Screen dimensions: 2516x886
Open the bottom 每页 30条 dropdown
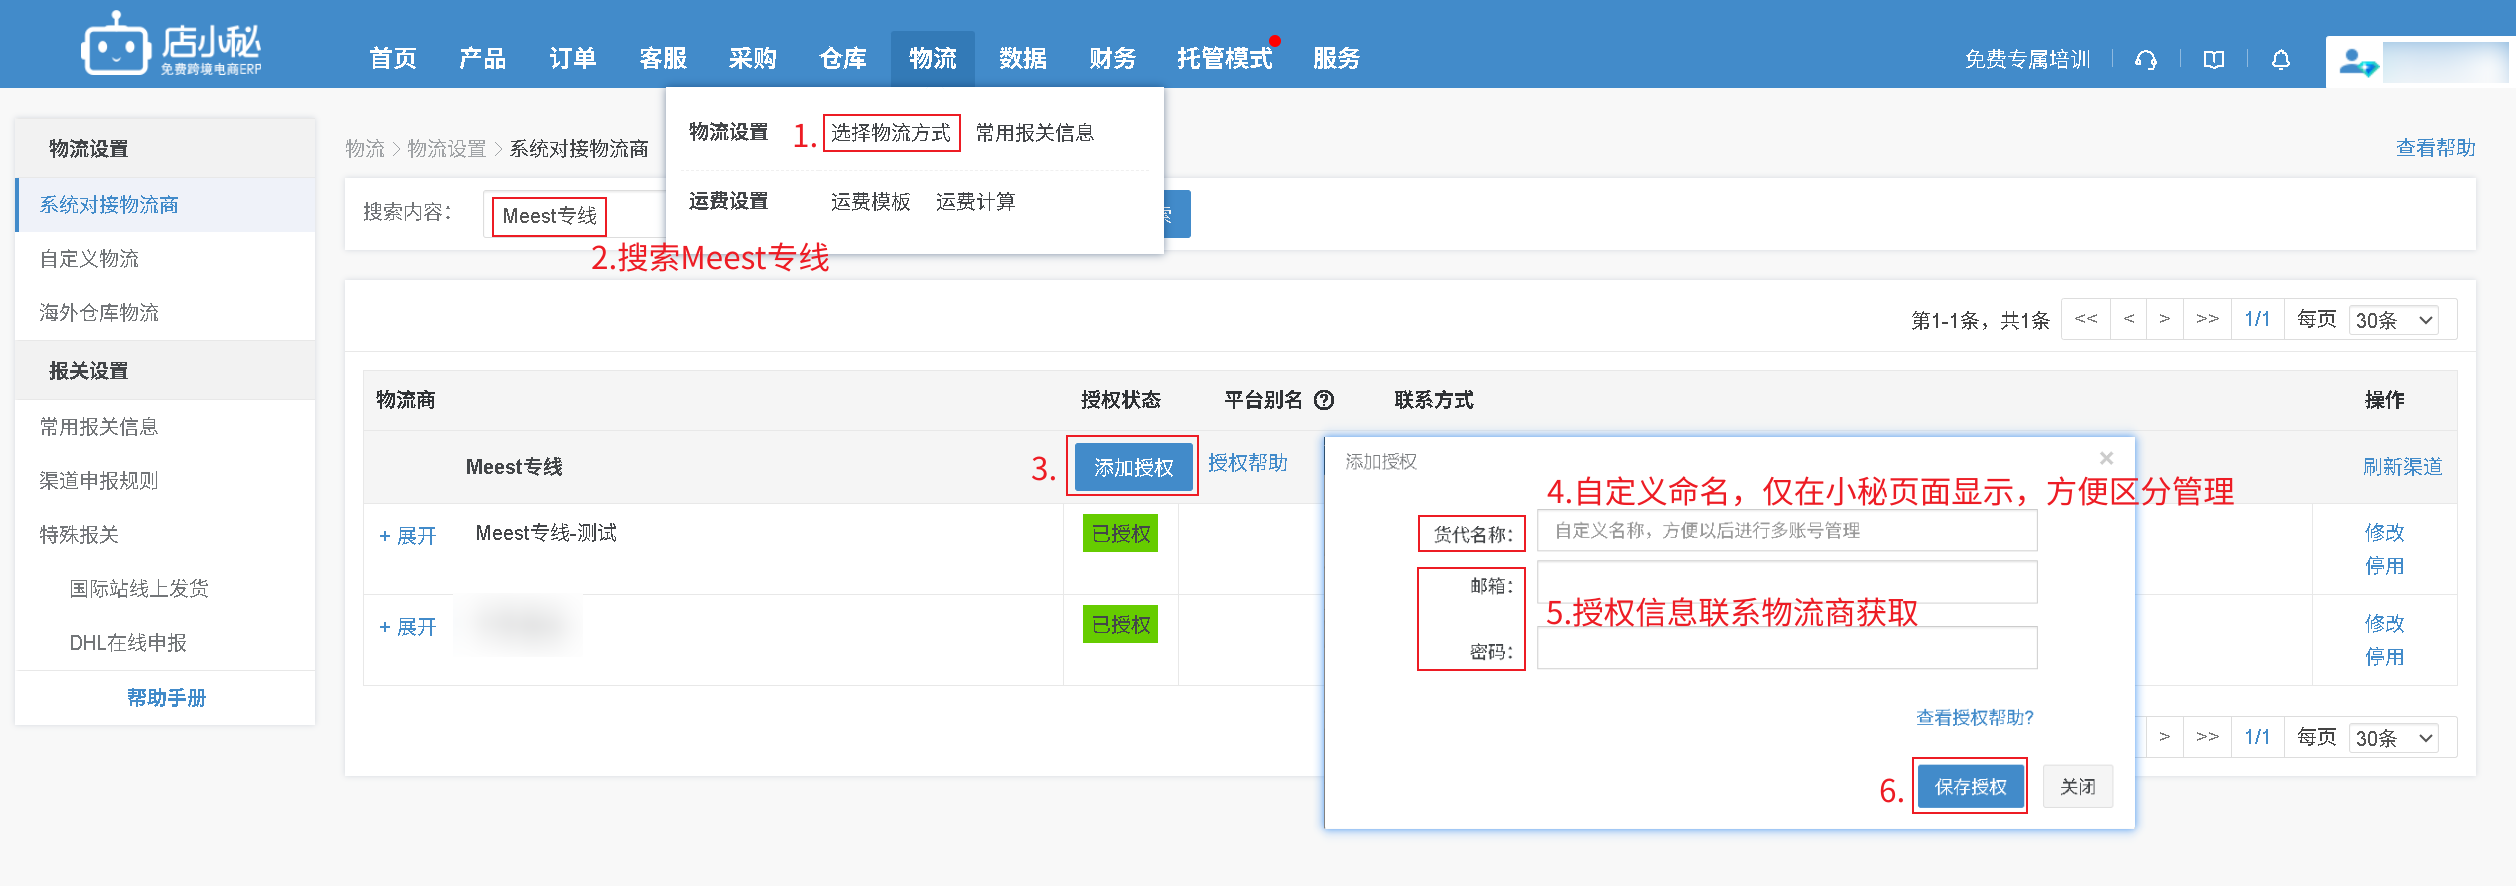point(2393,738)
